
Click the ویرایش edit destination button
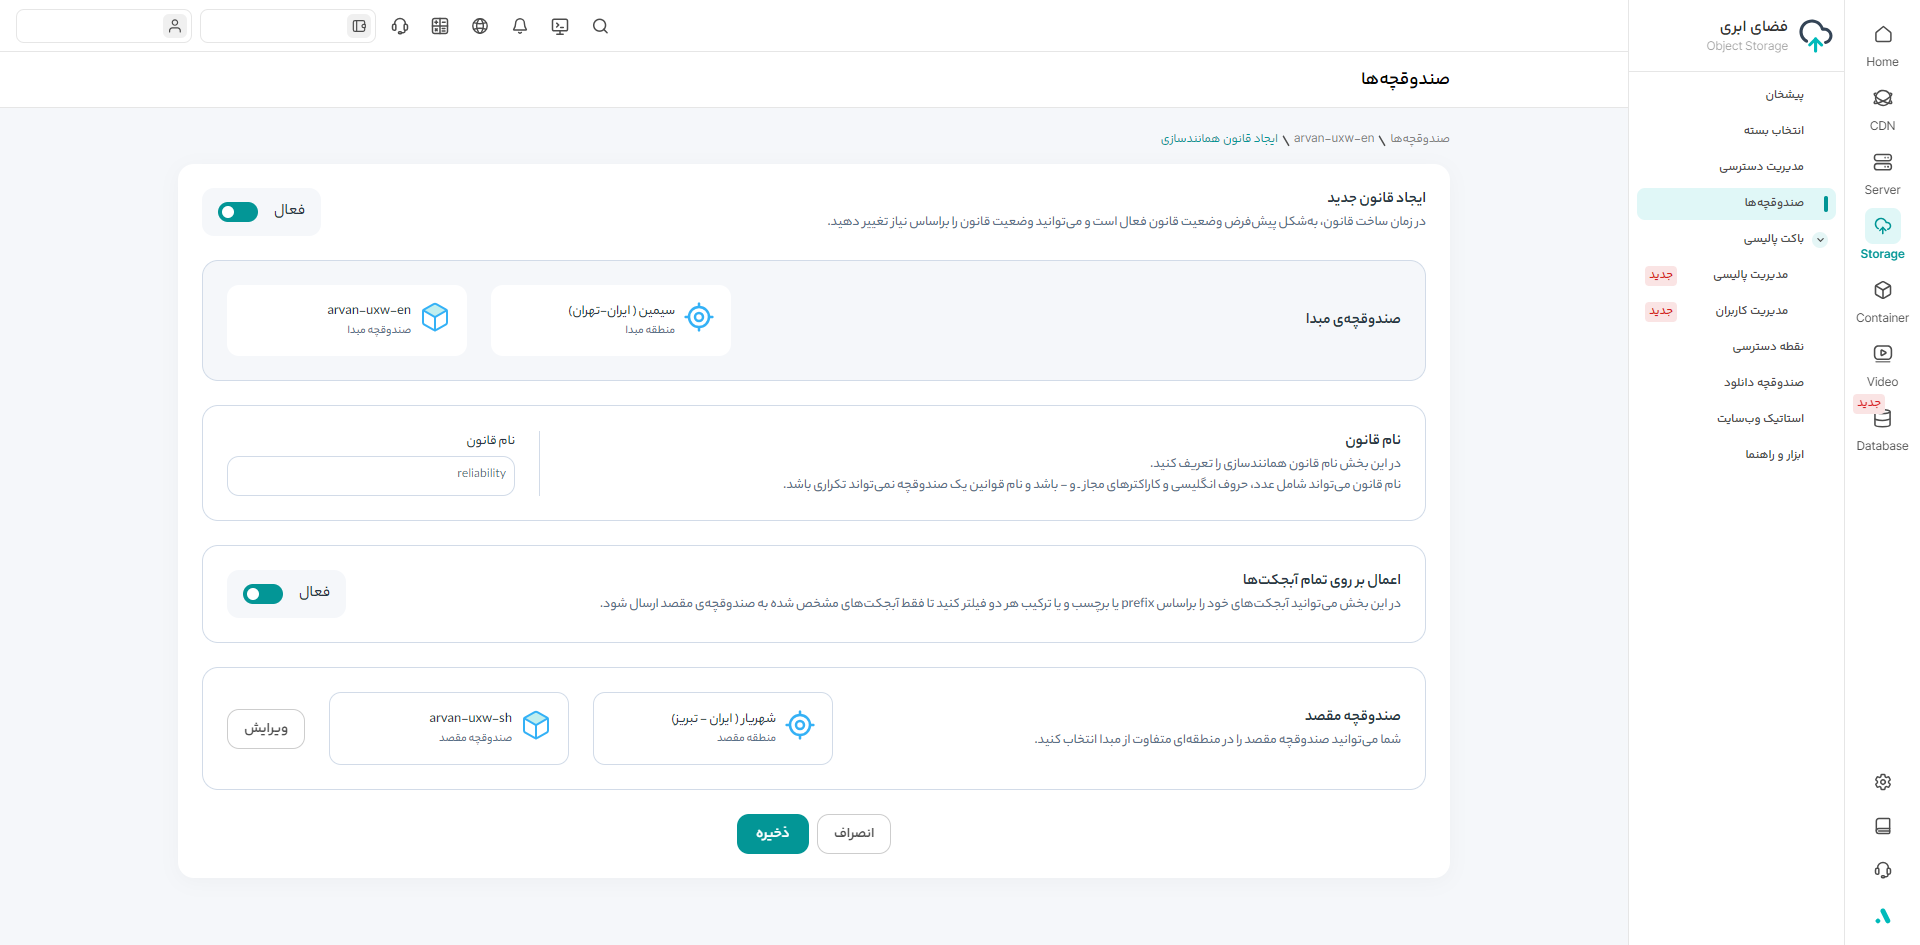pos(266,729)
